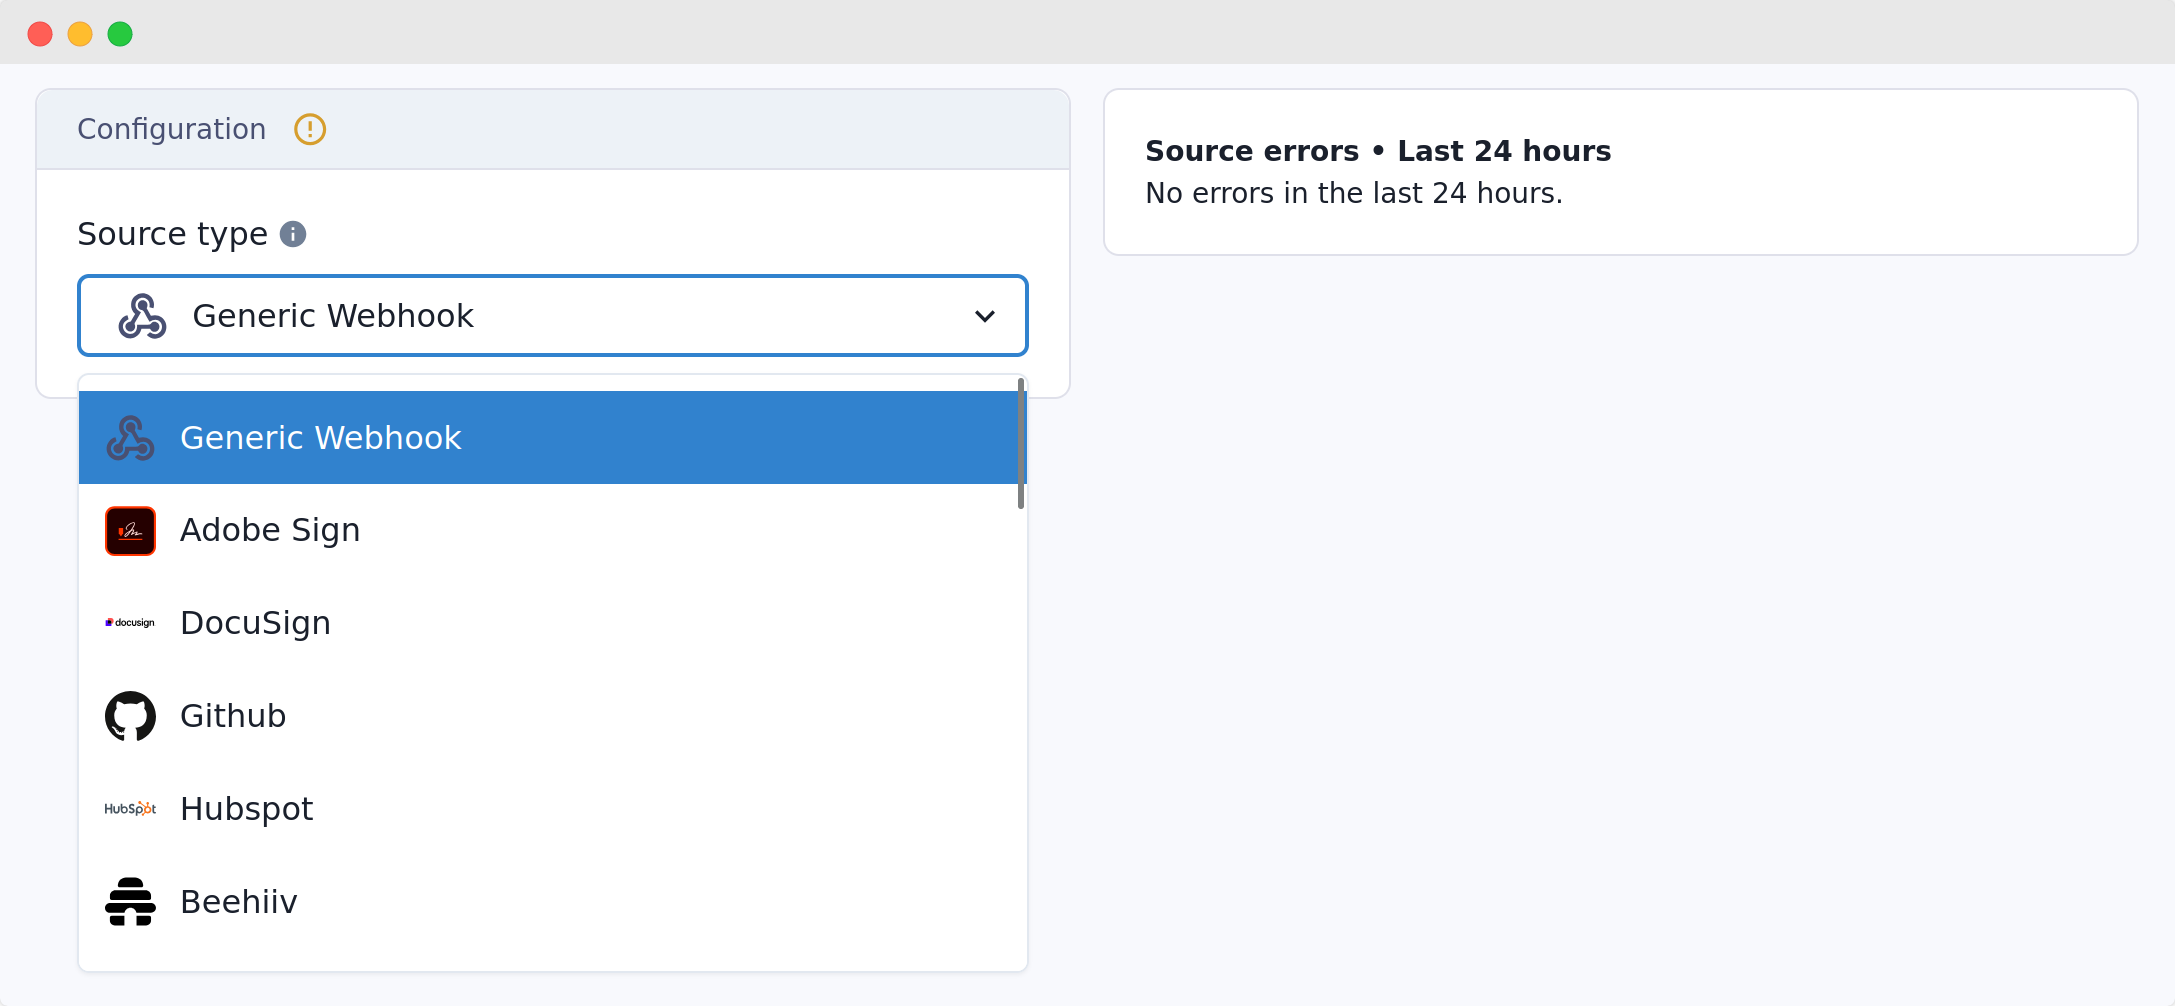This screenshot has width=2175, height=1006.
Task: Click the warning icon next to Configuration
Action: pyautogui.click(x=309, y=129)
